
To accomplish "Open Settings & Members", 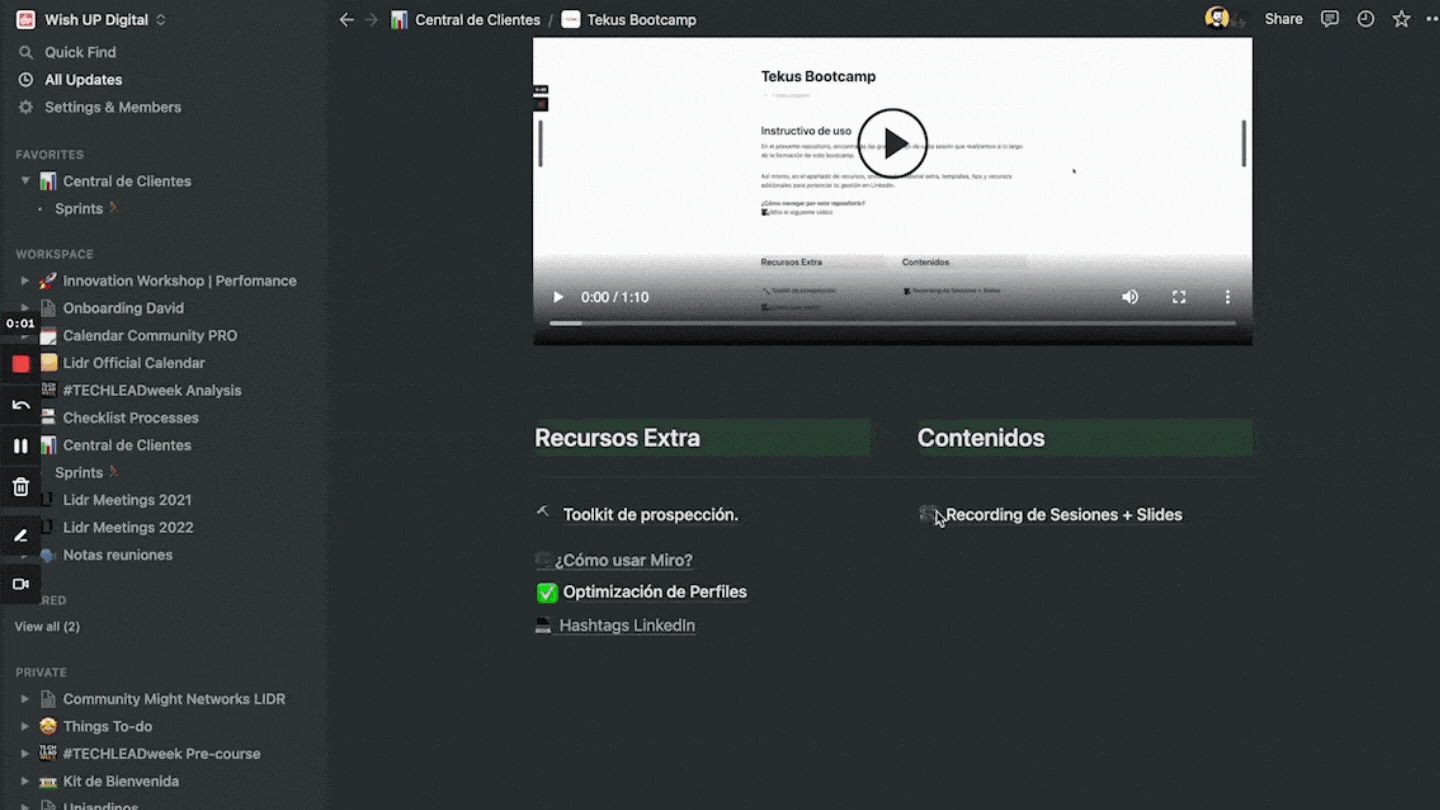I will point(112,107).
